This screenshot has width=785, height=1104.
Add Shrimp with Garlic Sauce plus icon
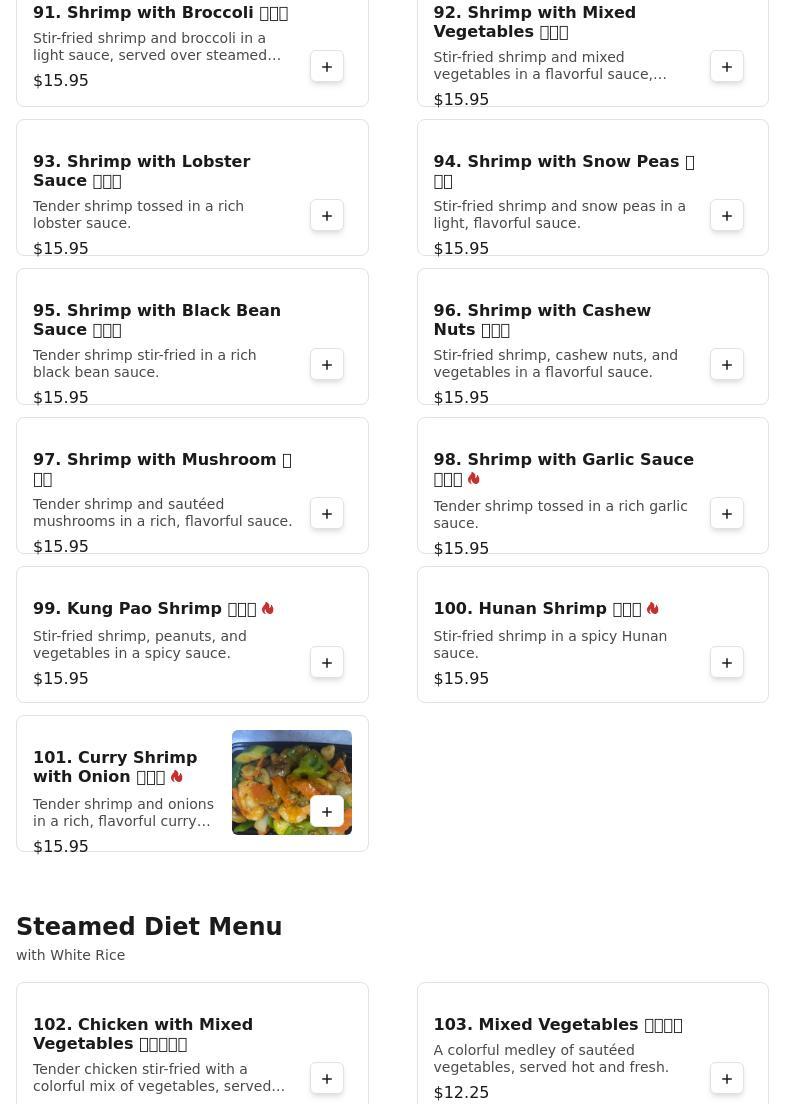coord(727,514)
